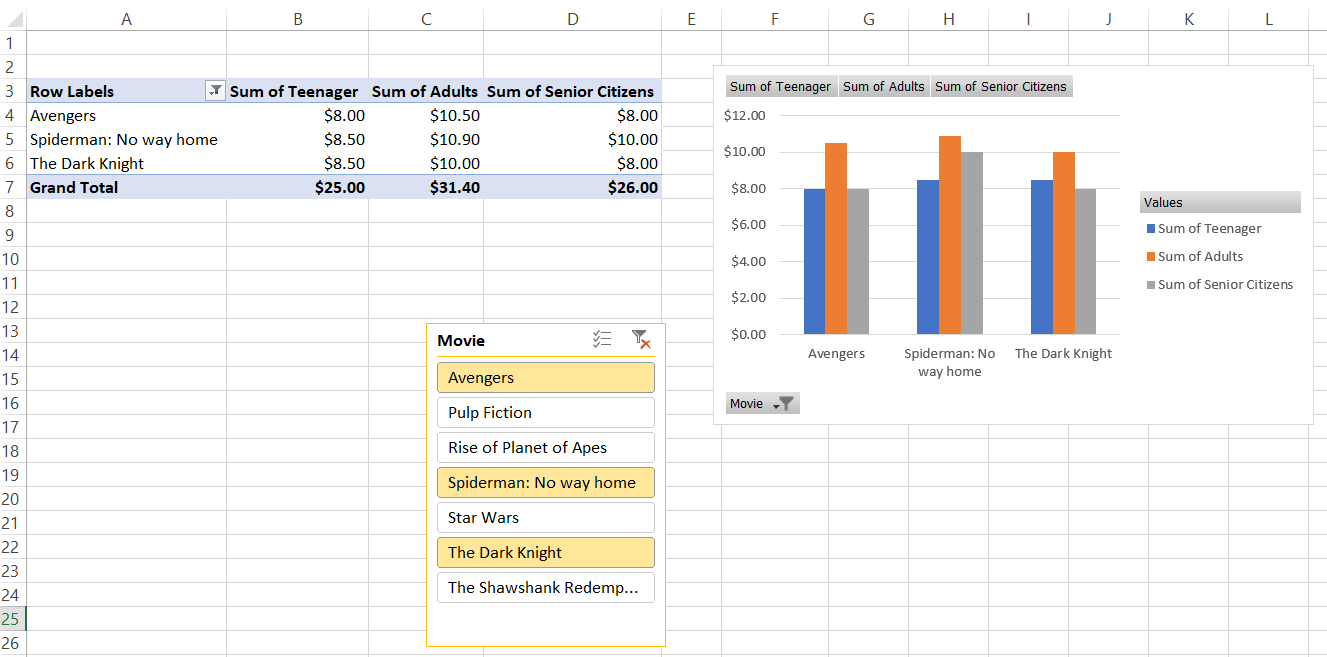Clear the Movie slicer filter
The width and height of the screenshot is (1327, 657).
pos(641,340)
